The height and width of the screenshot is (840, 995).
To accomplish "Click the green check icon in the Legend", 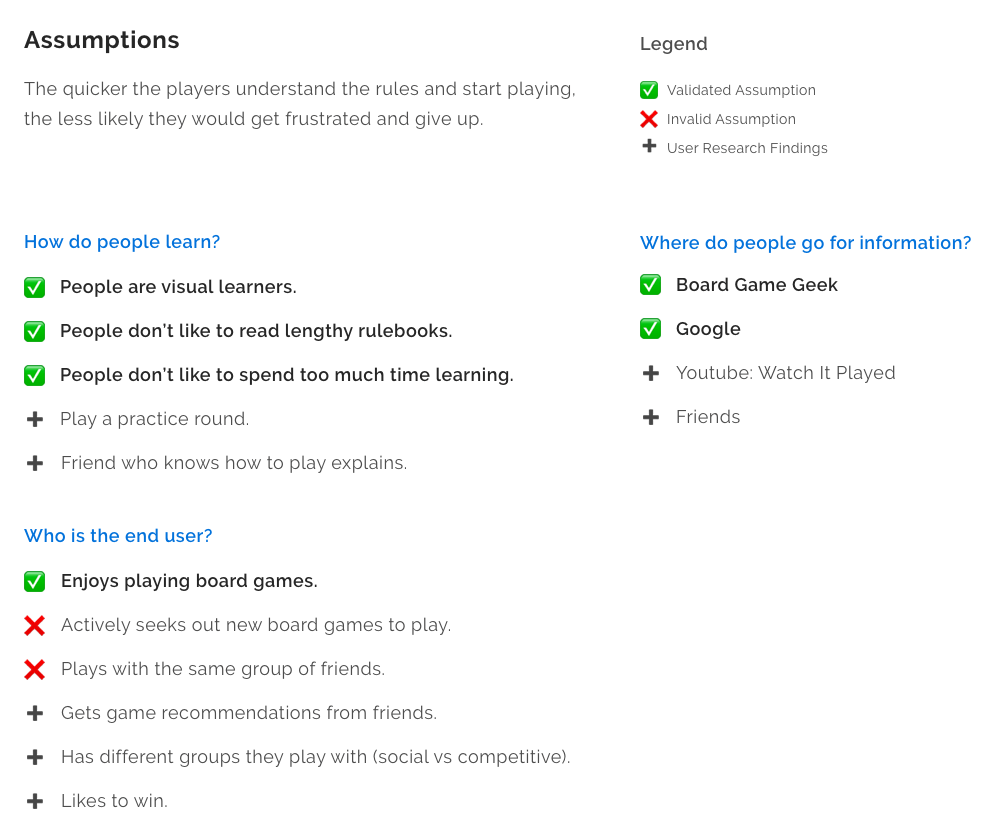I will (x=649, y=90).
